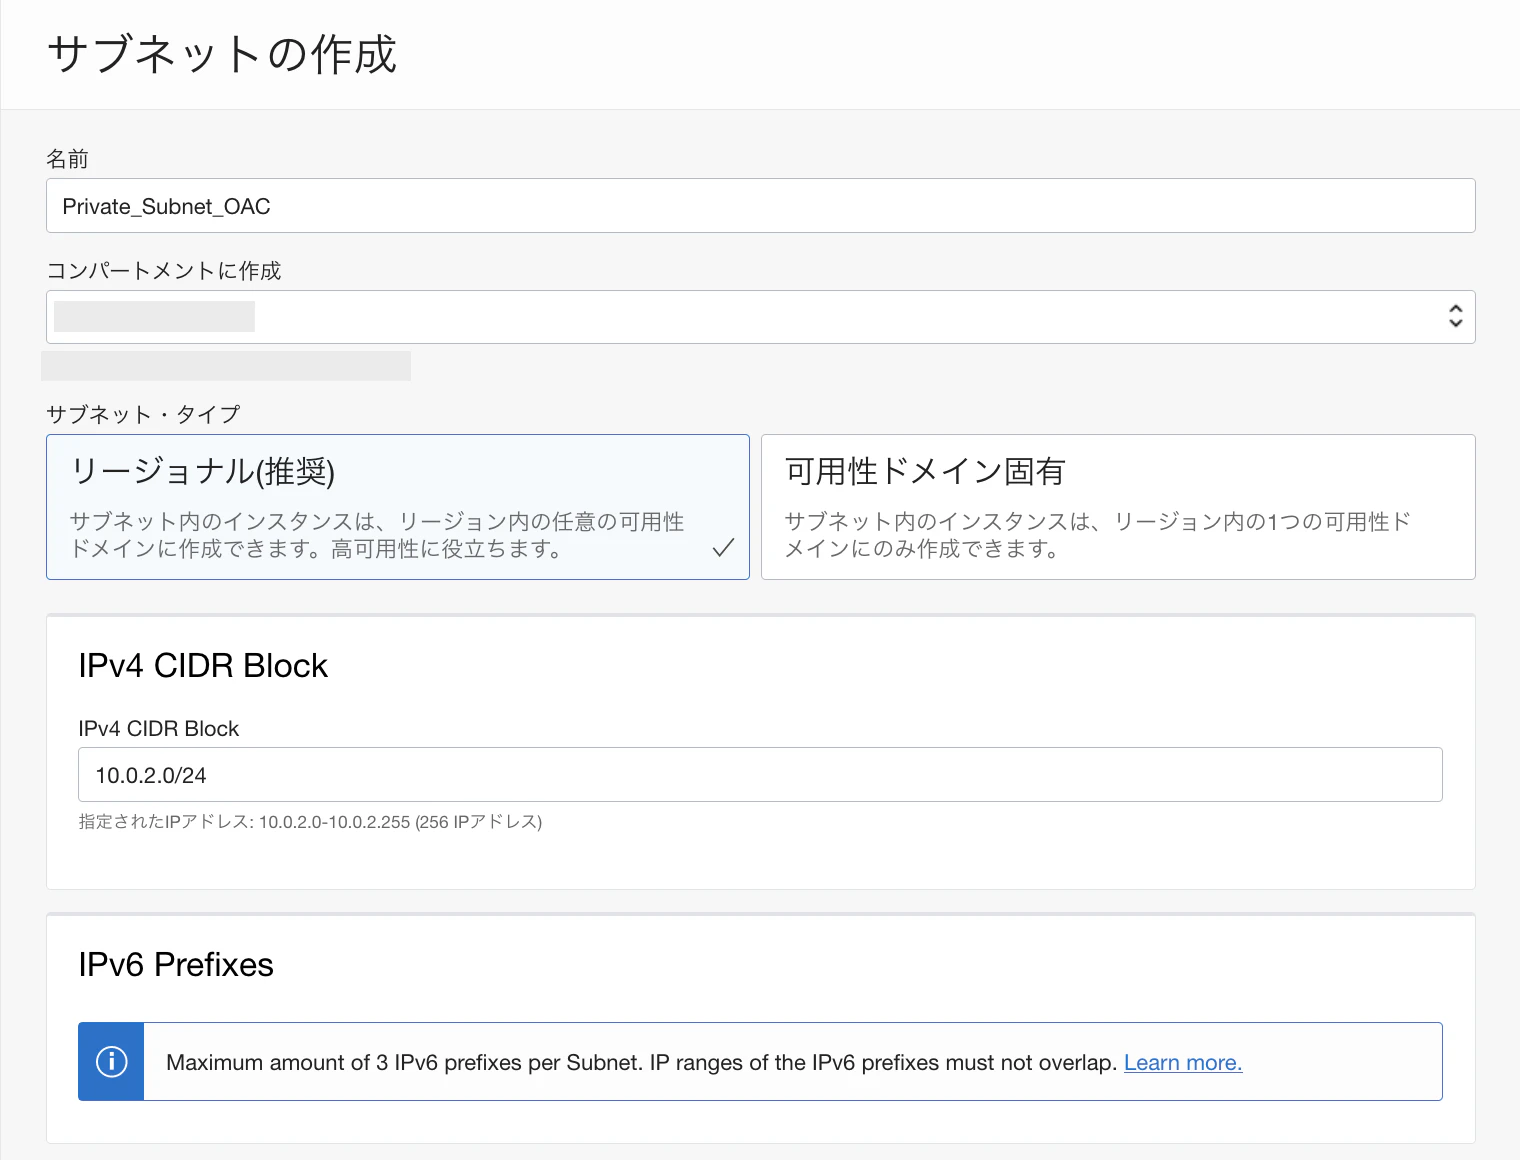Click the checkmark on the リージョナル(推奨) card
This screenshot has width=1520, height=1160.
click(x=723, y=547)
